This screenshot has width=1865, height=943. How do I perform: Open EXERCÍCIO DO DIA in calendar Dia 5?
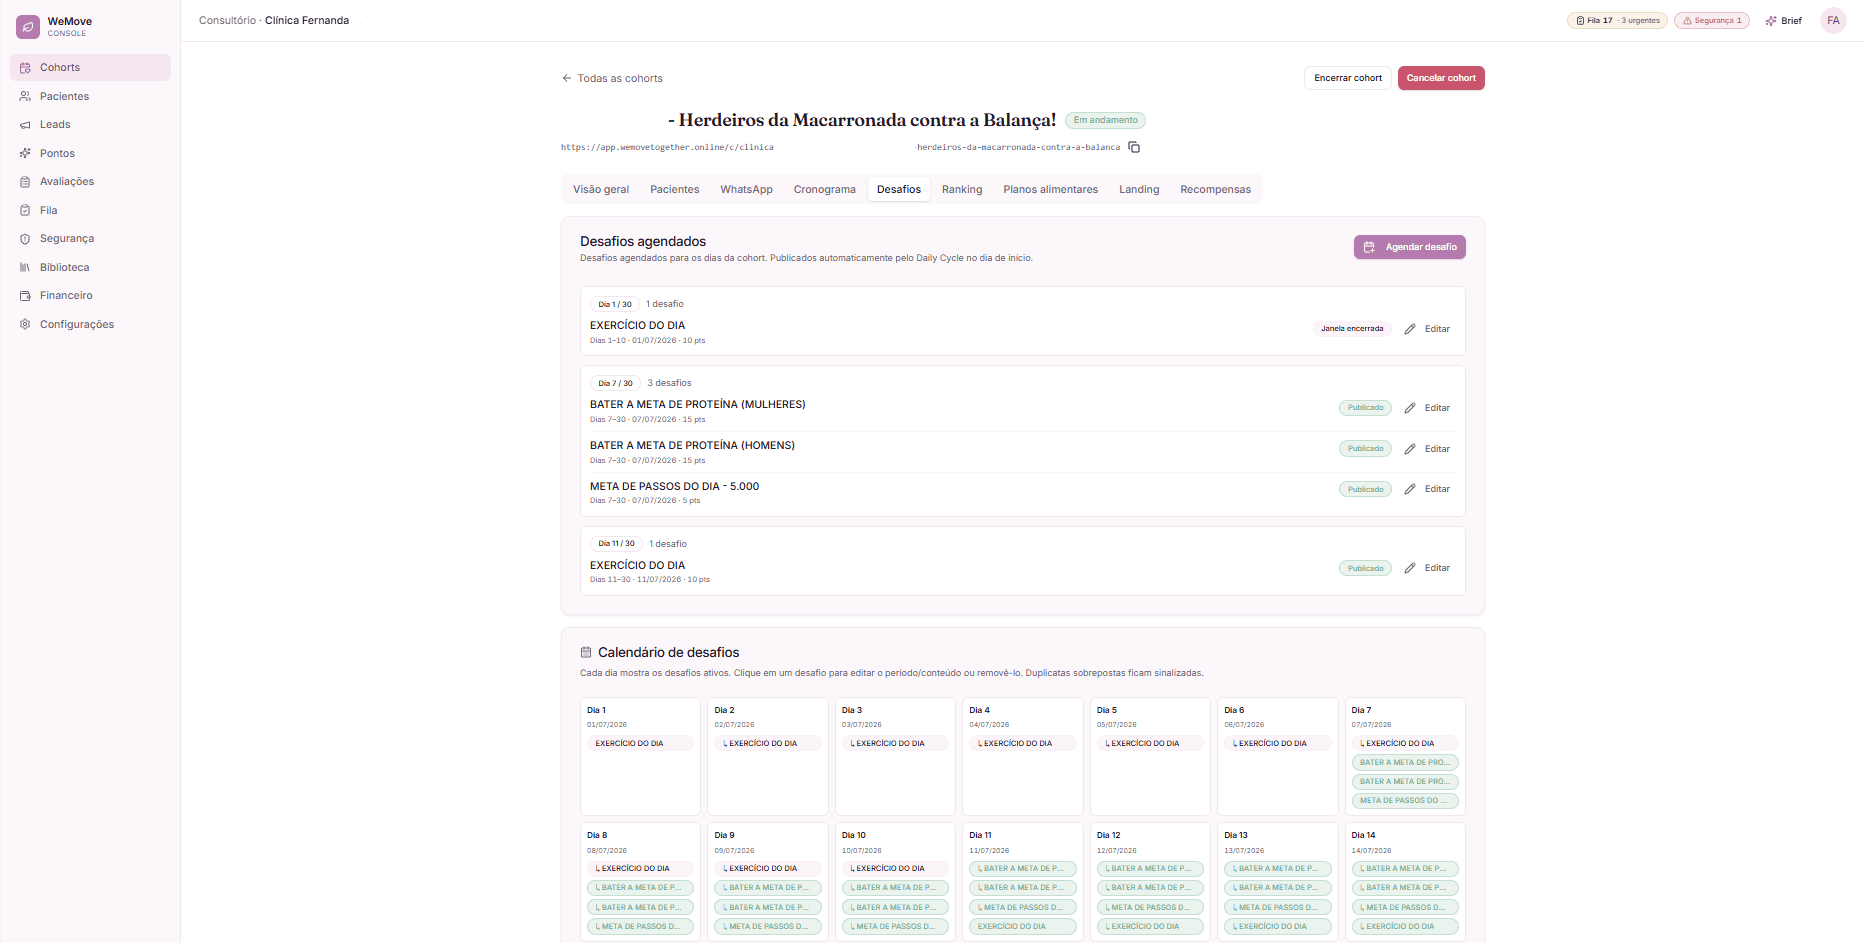(x=1150, y=743)
